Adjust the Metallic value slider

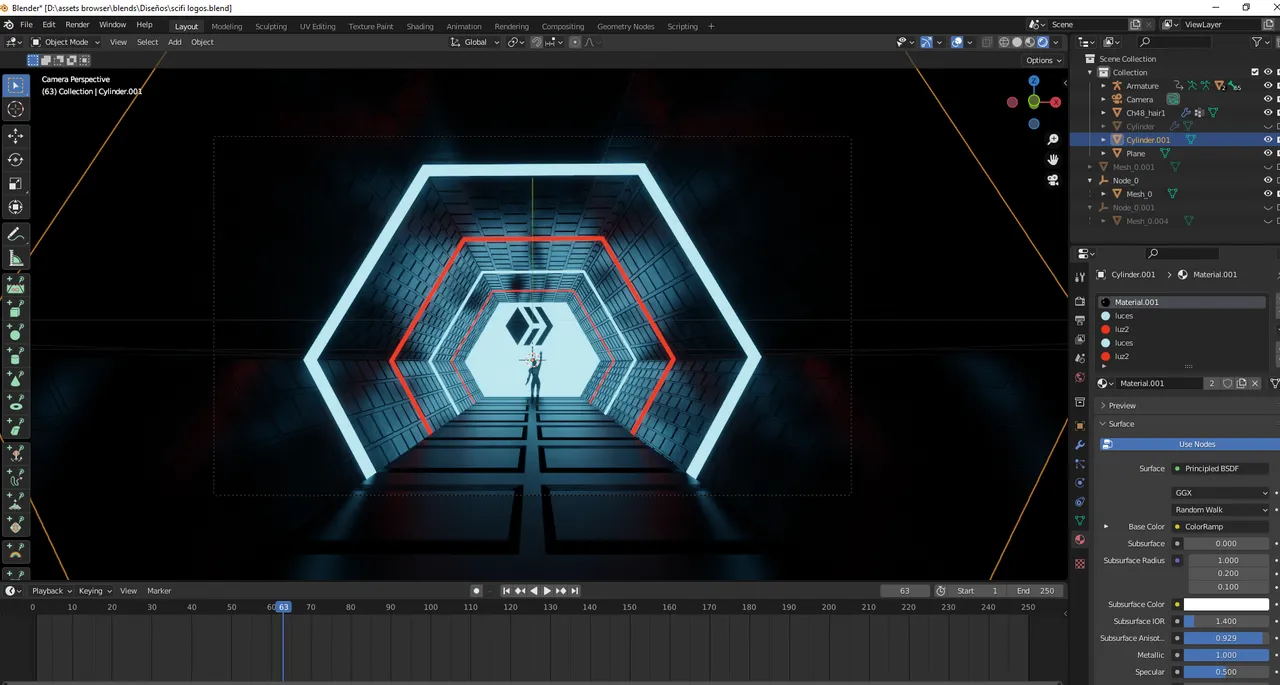pos(1226,655)
